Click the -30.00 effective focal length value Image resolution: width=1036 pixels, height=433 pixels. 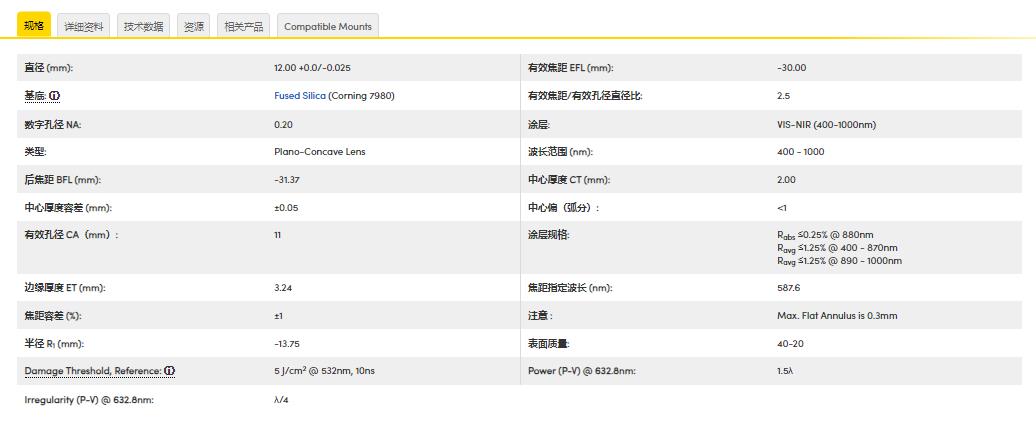(x=791, y=68)
